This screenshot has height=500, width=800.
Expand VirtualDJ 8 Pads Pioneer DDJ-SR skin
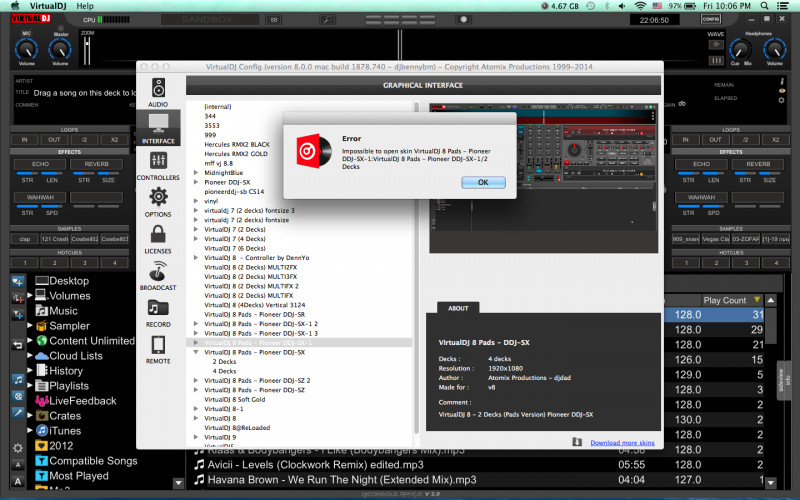pos(195,314)
